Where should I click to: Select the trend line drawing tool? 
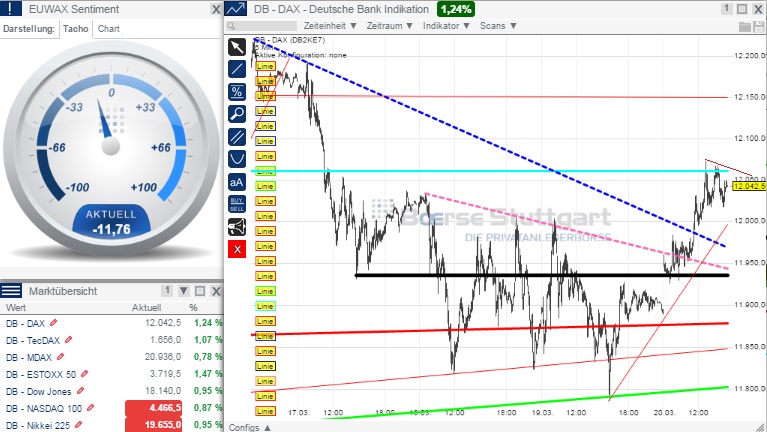coord(237,69)
